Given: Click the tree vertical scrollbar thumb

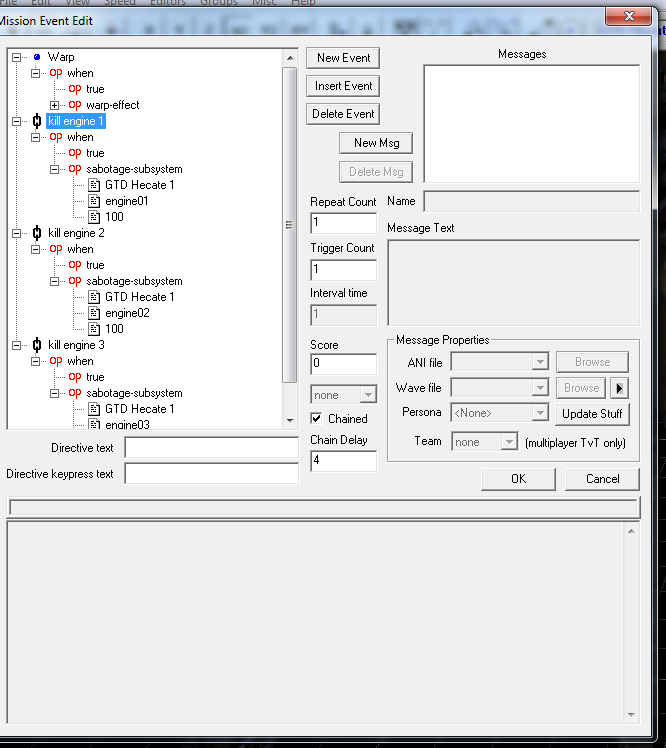Looking at the screenshot, I should 290,225.
